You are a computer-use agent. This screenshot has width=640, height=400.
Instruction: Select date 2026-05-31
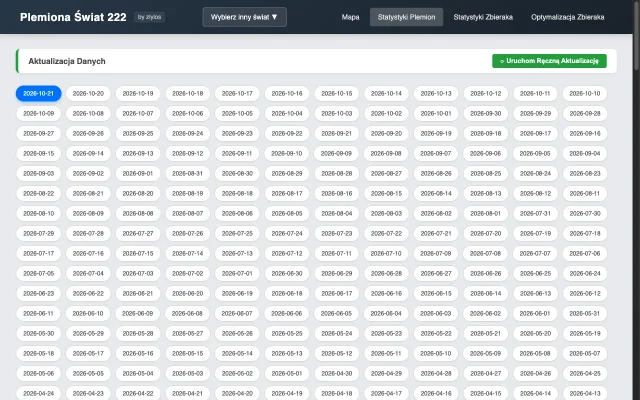coord(585,313)
